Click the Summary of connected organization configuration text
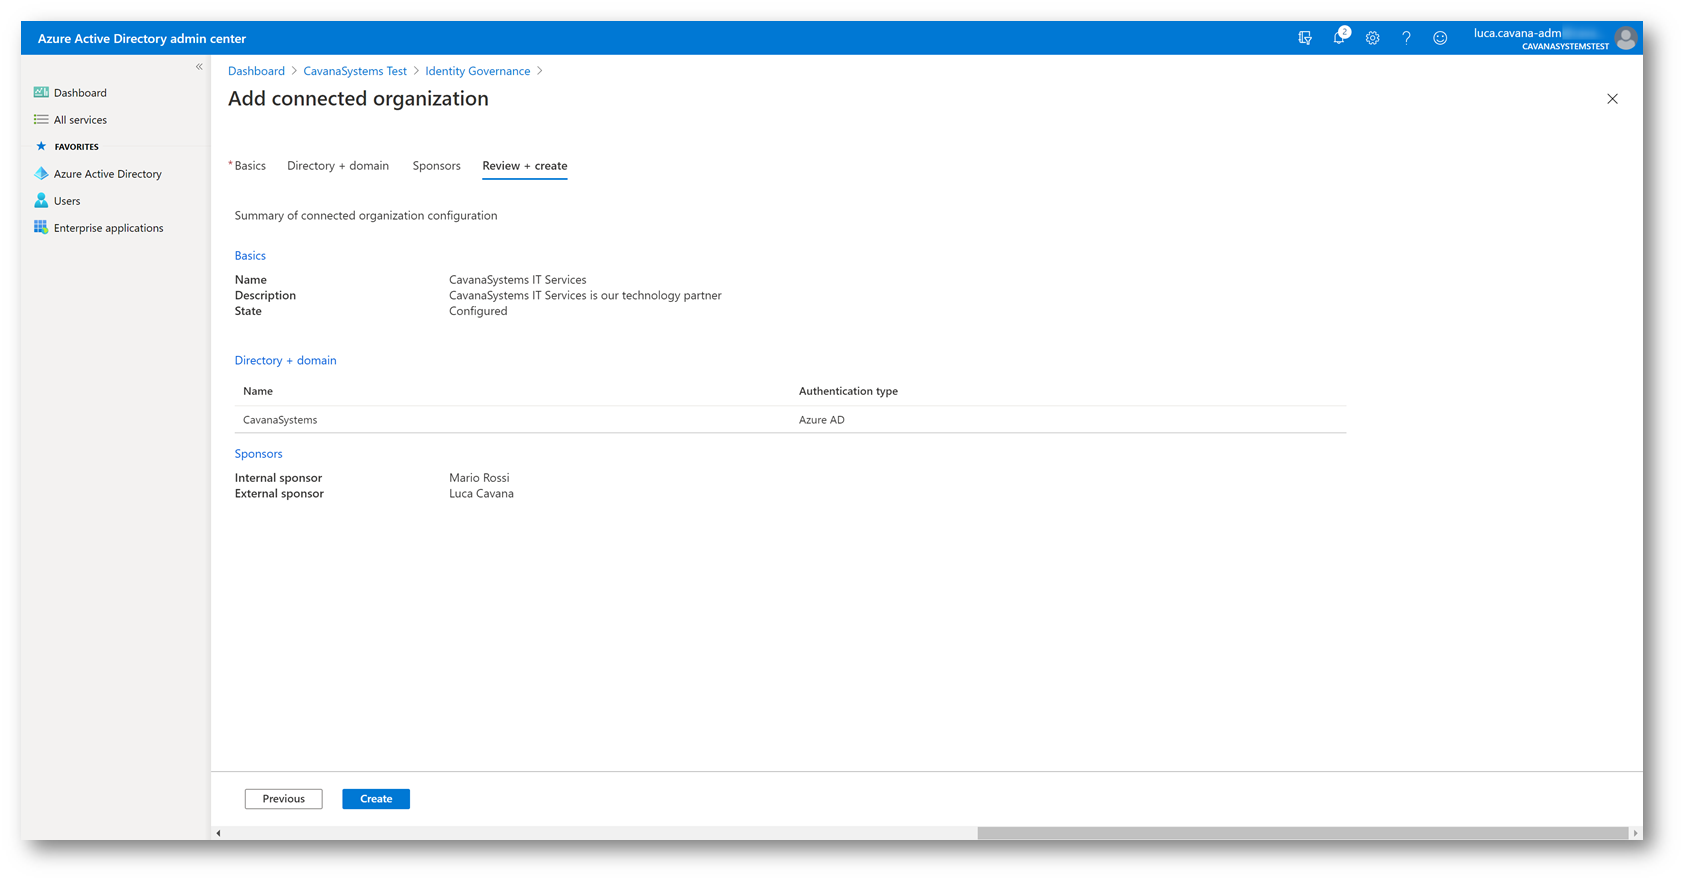Viewport: 1685px width, 882px height. (x=366, y=216)
